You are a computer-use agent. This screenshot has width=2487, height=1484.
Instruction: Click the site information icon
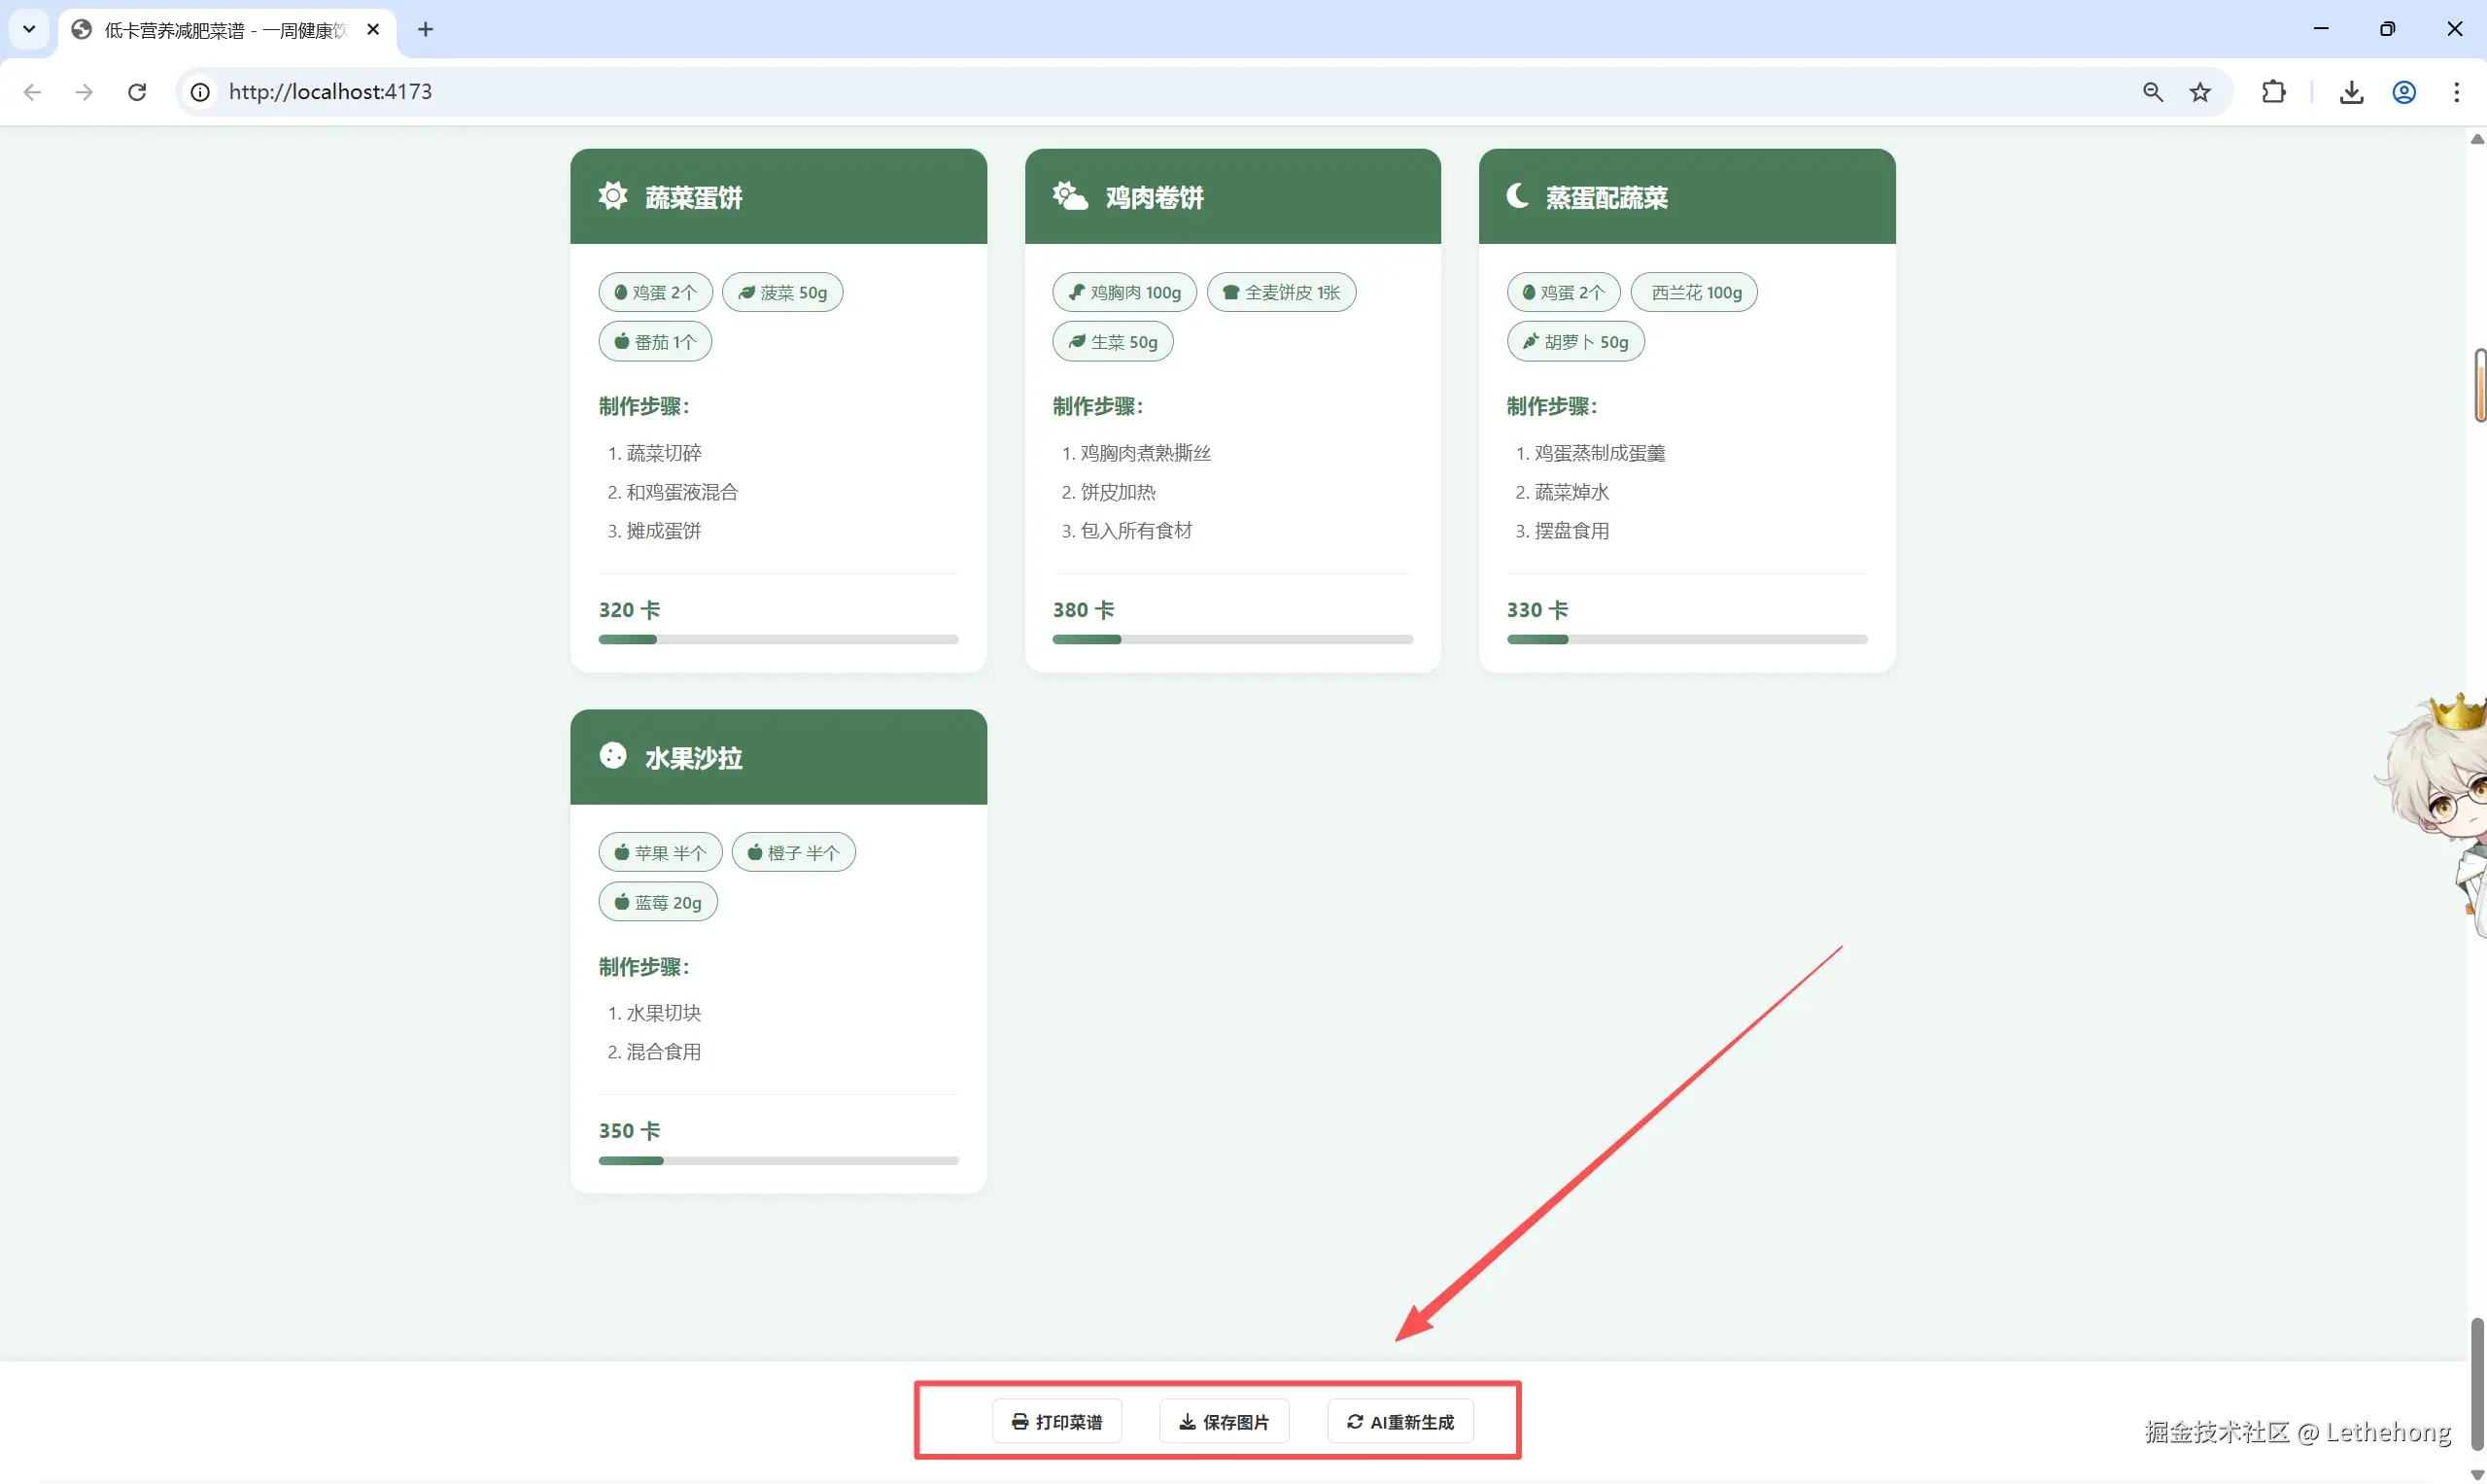200,92
